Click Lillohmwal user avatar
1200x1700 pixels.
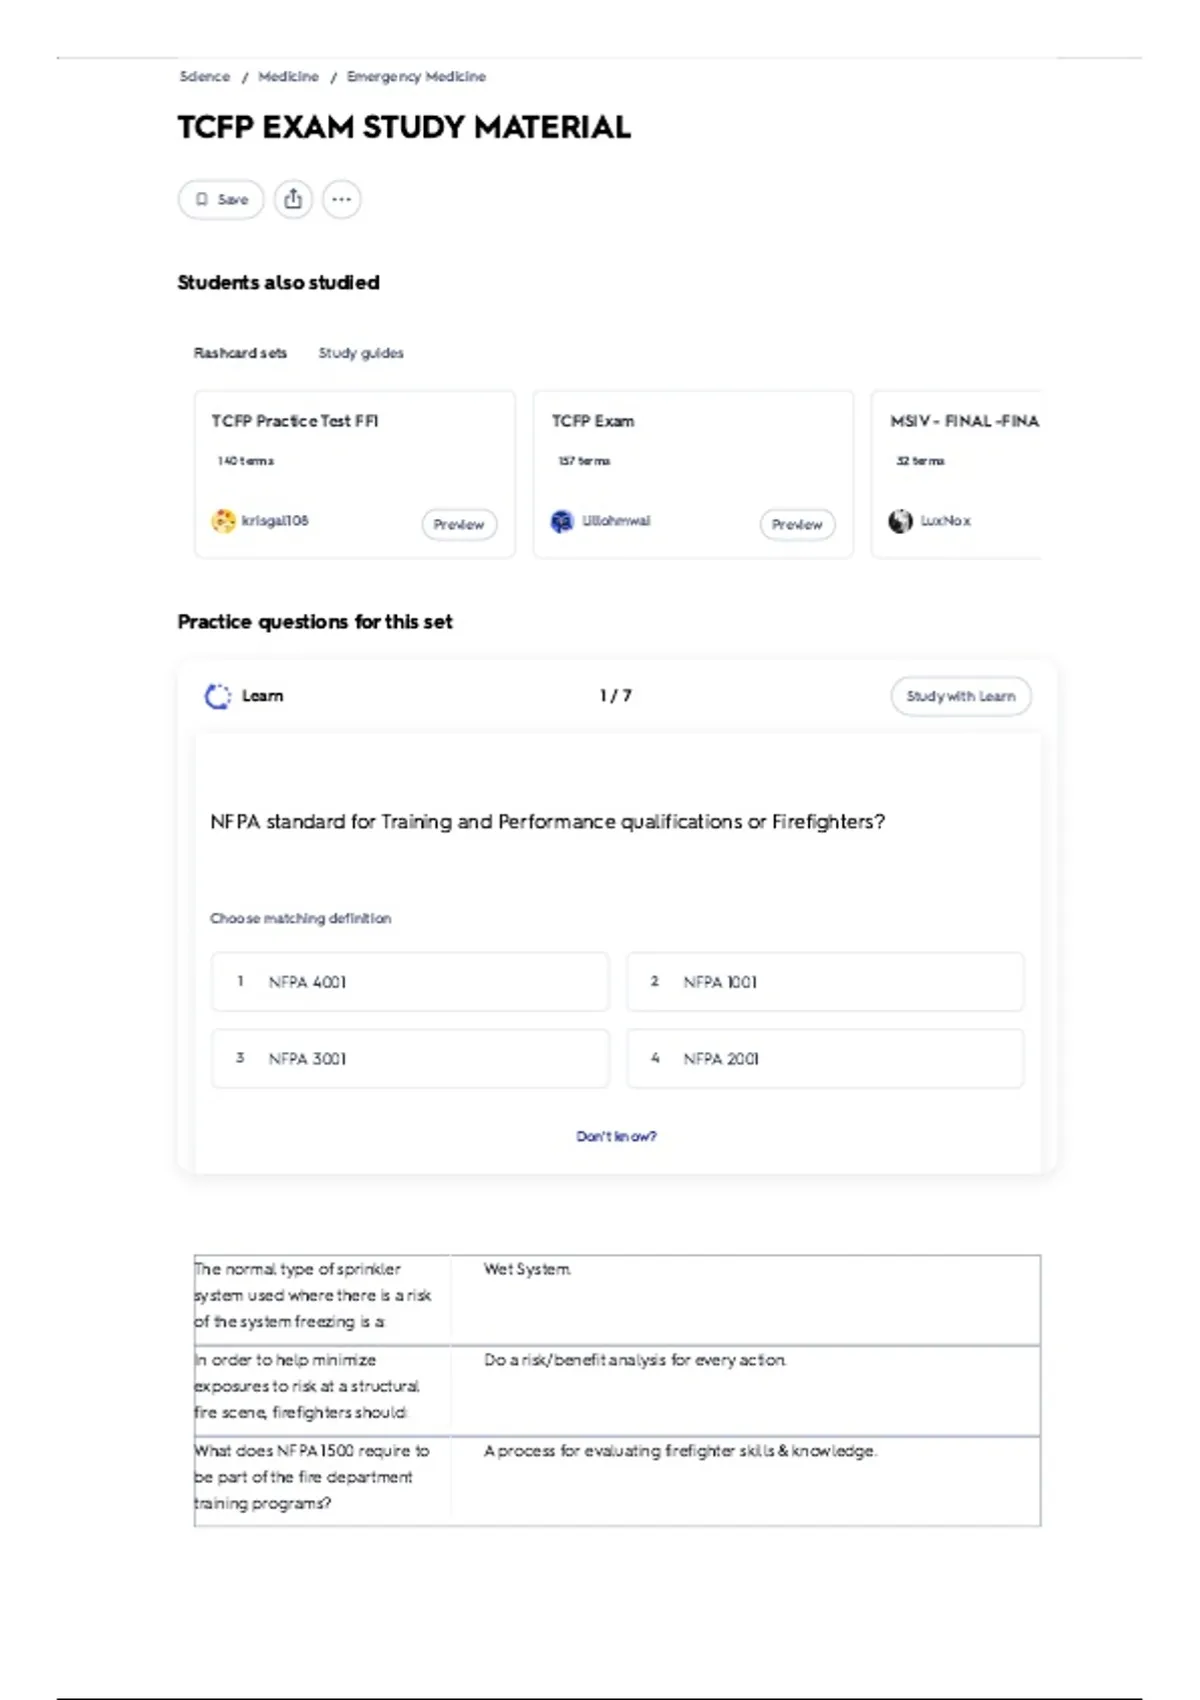click(562, 521)
